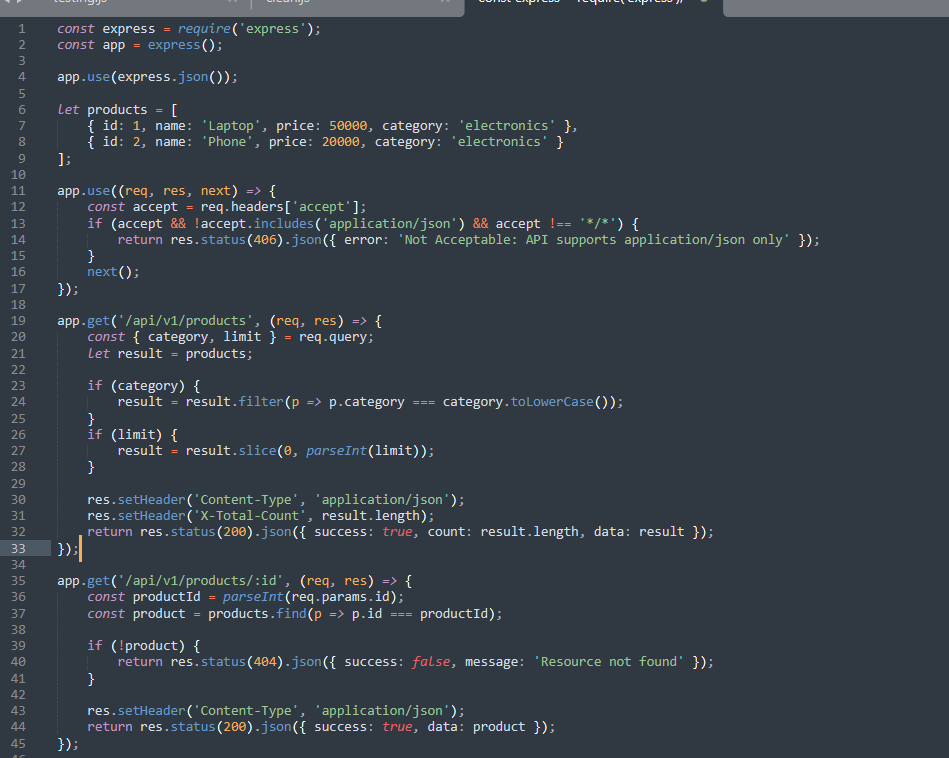The width and height of the screenshot is (949, 758).
Task: Click the '/api/v1/products/:id' route string
Action: click(x=200, y=581)
